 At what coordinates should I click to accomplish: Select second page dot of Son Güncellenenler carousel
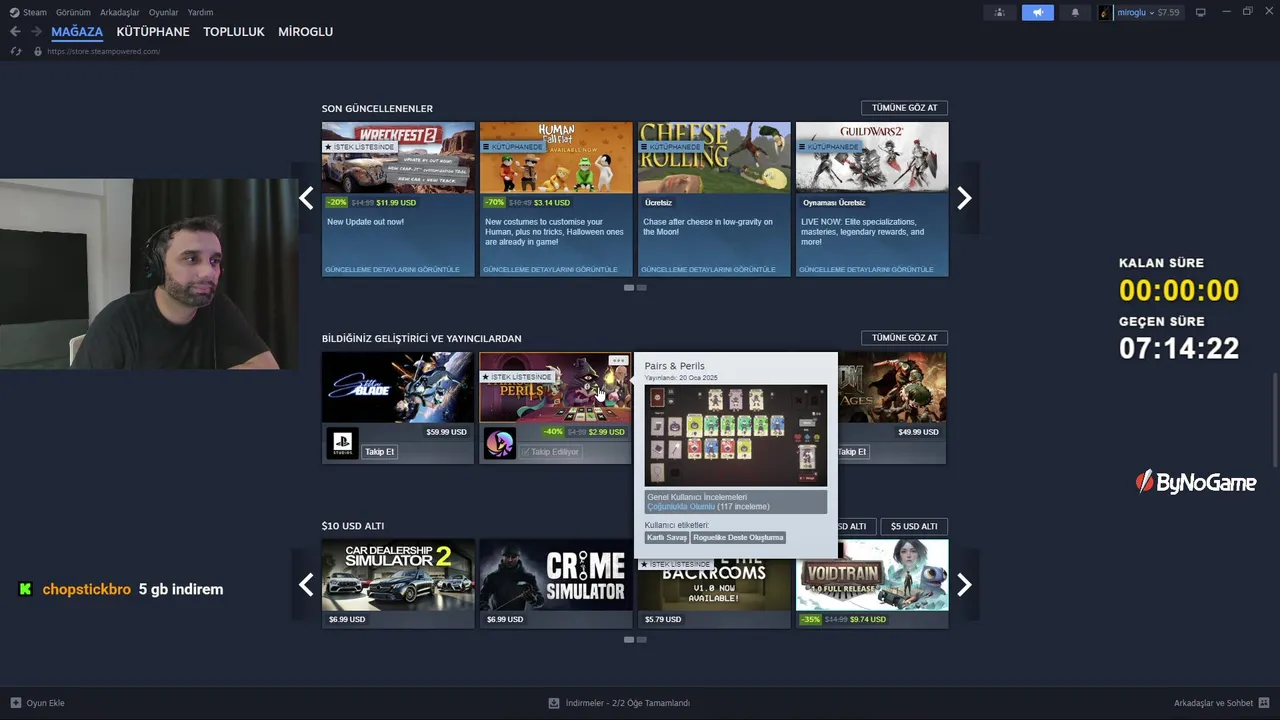click(x=642, y=288)
